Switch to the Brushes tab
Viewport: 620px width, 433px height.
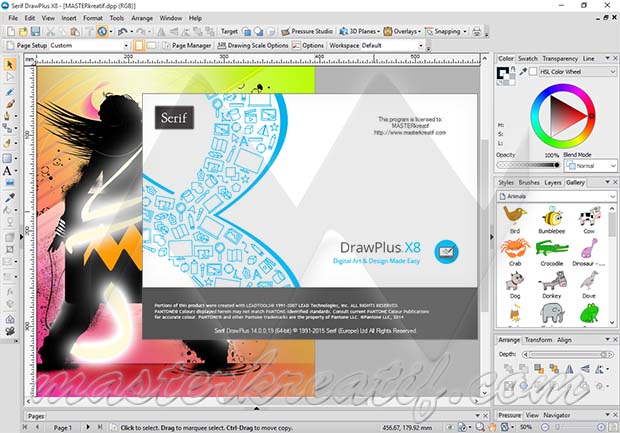(529, 182)
